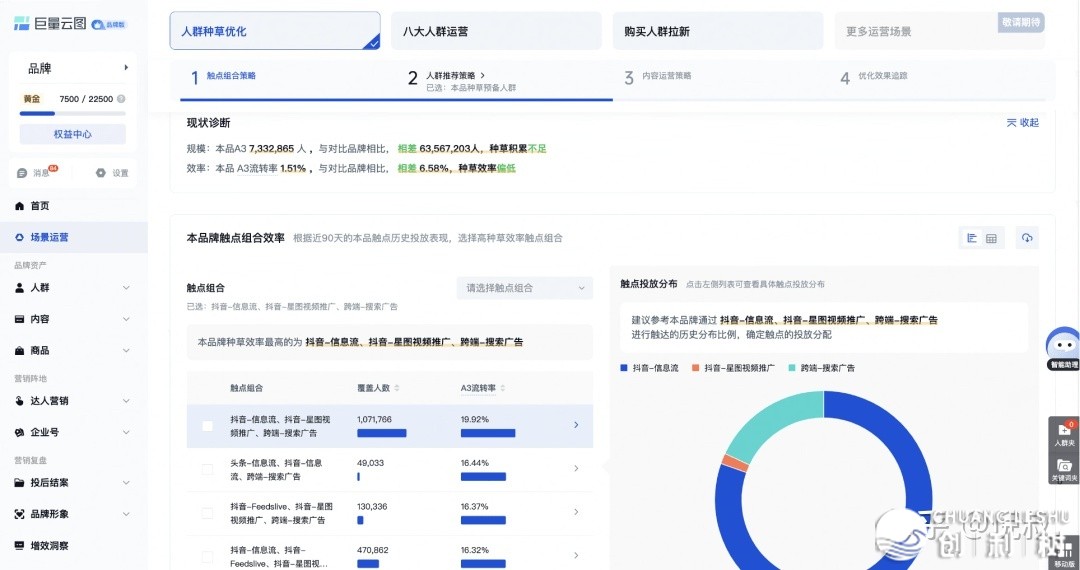Open 场景运营 in sidebar
The width and height of the screenshot is (1080, 570).
(x=74, y=238)
